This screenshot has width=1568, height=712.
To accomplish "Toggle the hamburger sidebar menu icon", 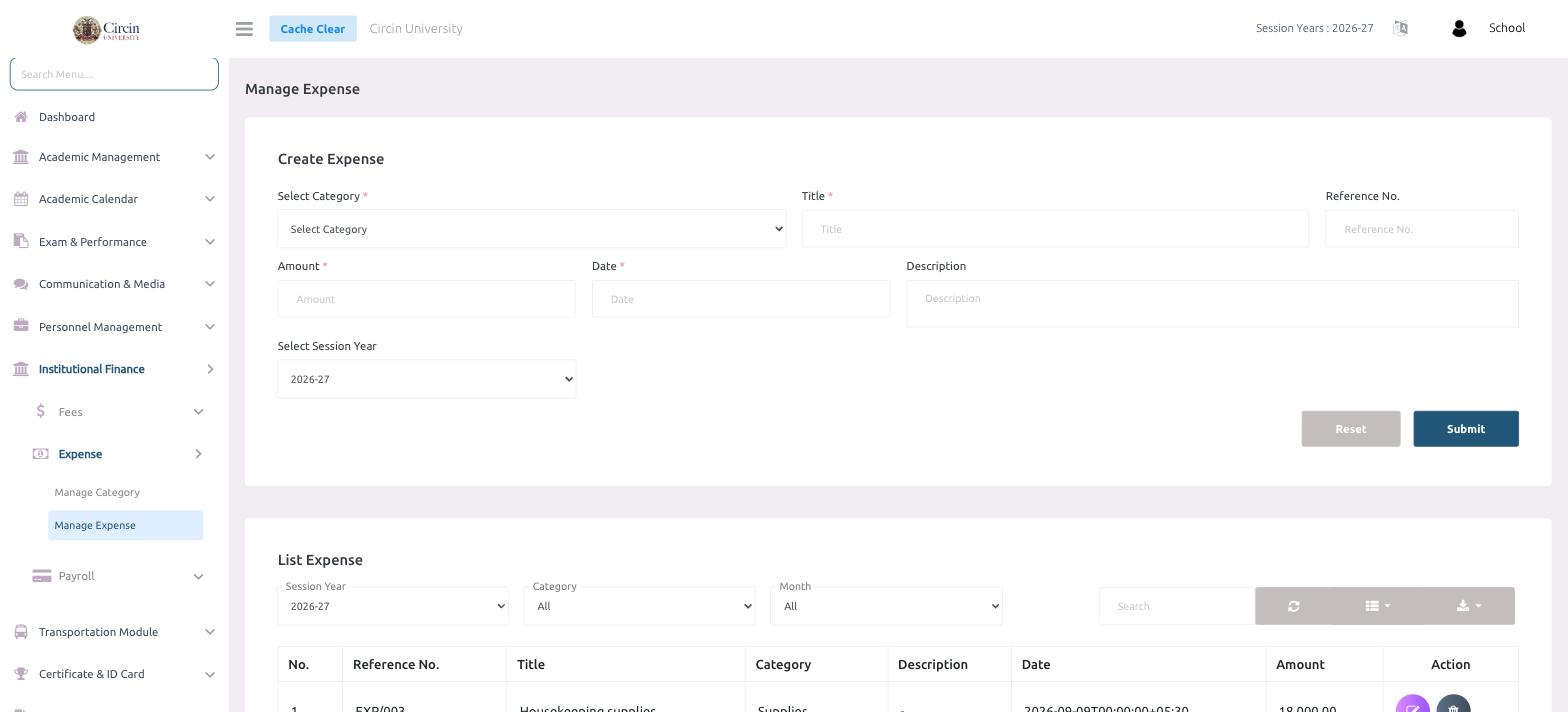I will (x=244, y=29).
